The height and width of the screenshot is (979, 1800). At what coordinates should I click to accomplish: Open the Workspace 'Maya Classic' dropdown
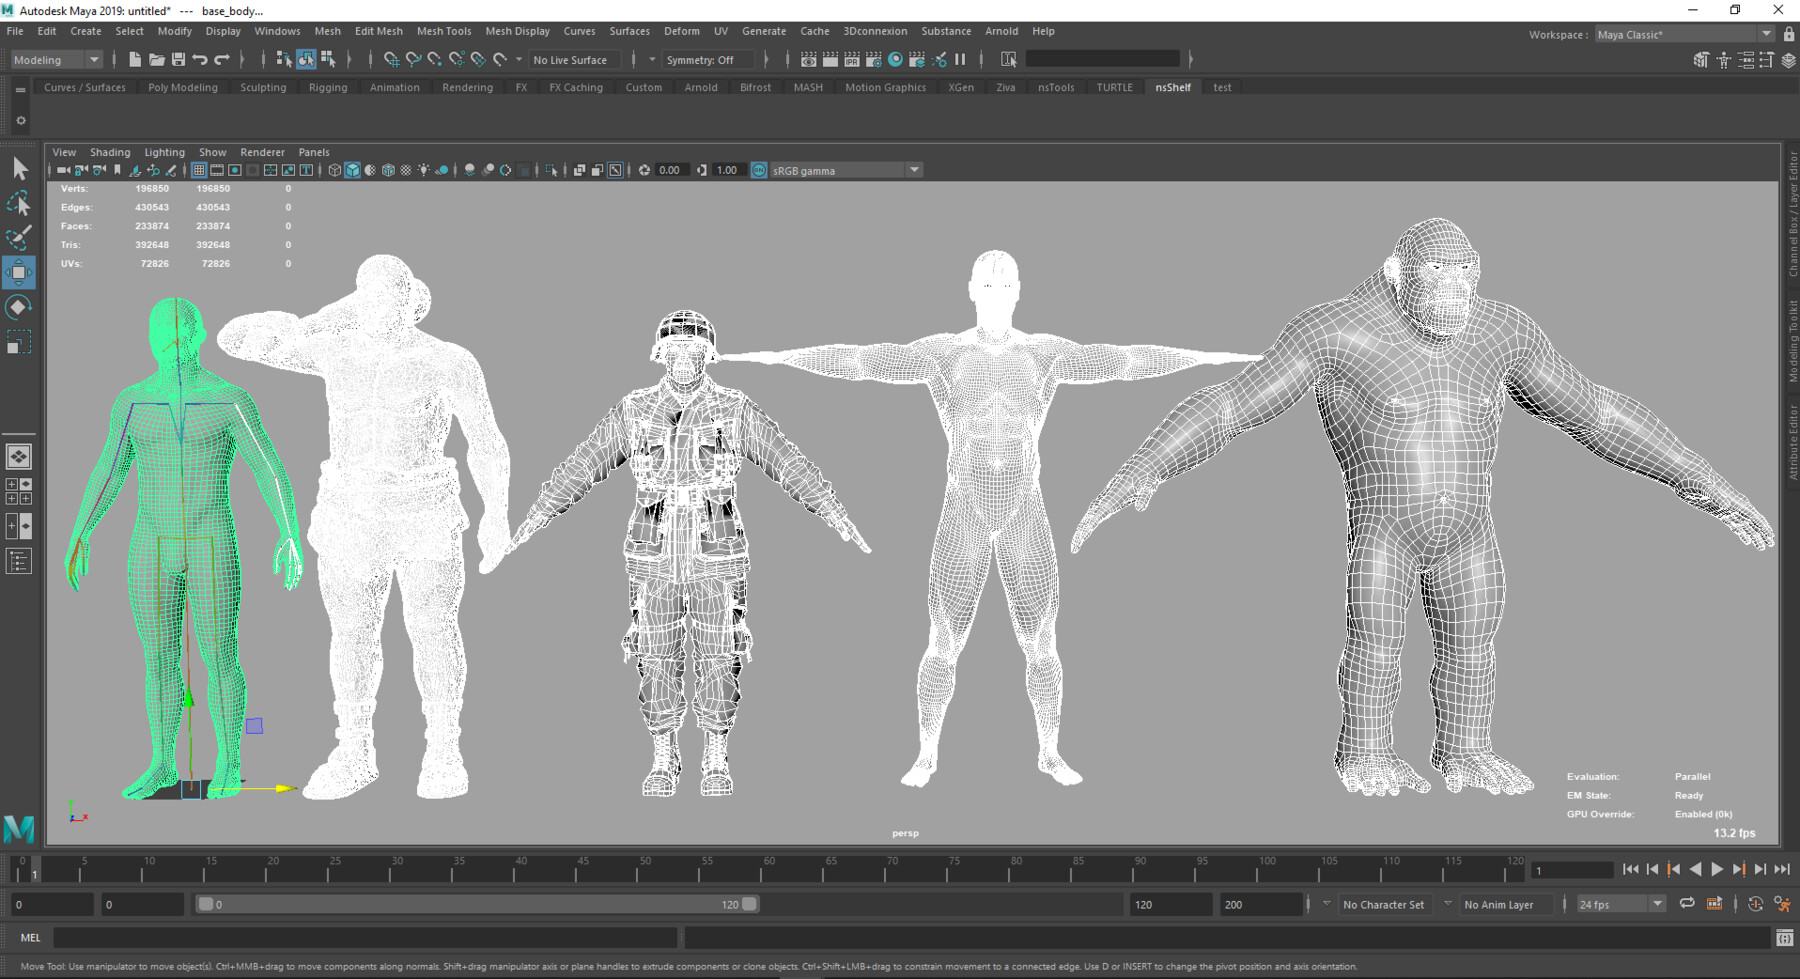click(x=1680, y=33)
